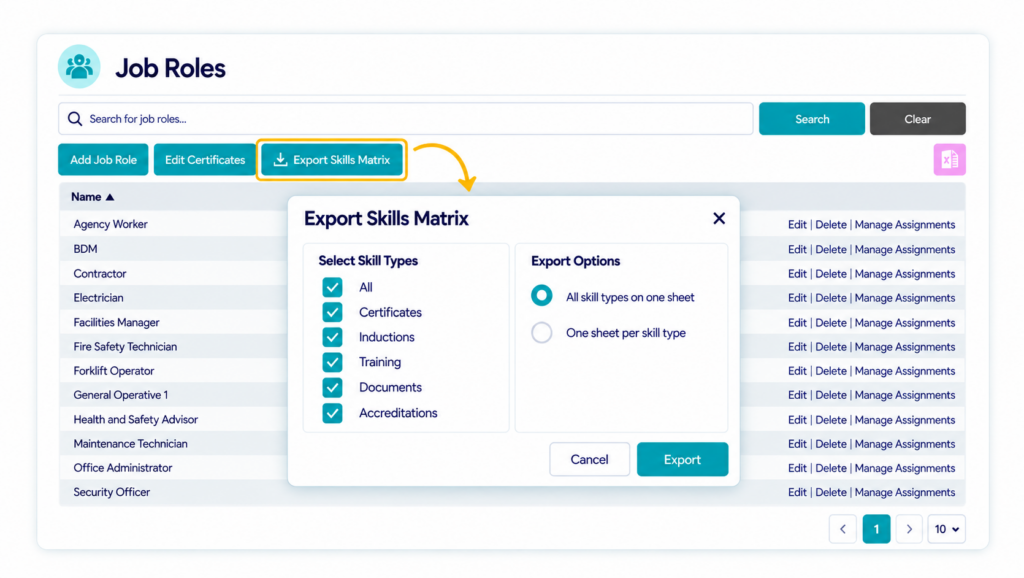Click the Job Roles people icon

tap(79, 67)
